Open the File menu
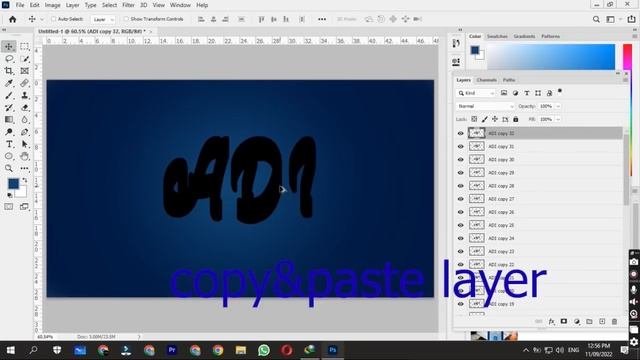 point(20,5)
